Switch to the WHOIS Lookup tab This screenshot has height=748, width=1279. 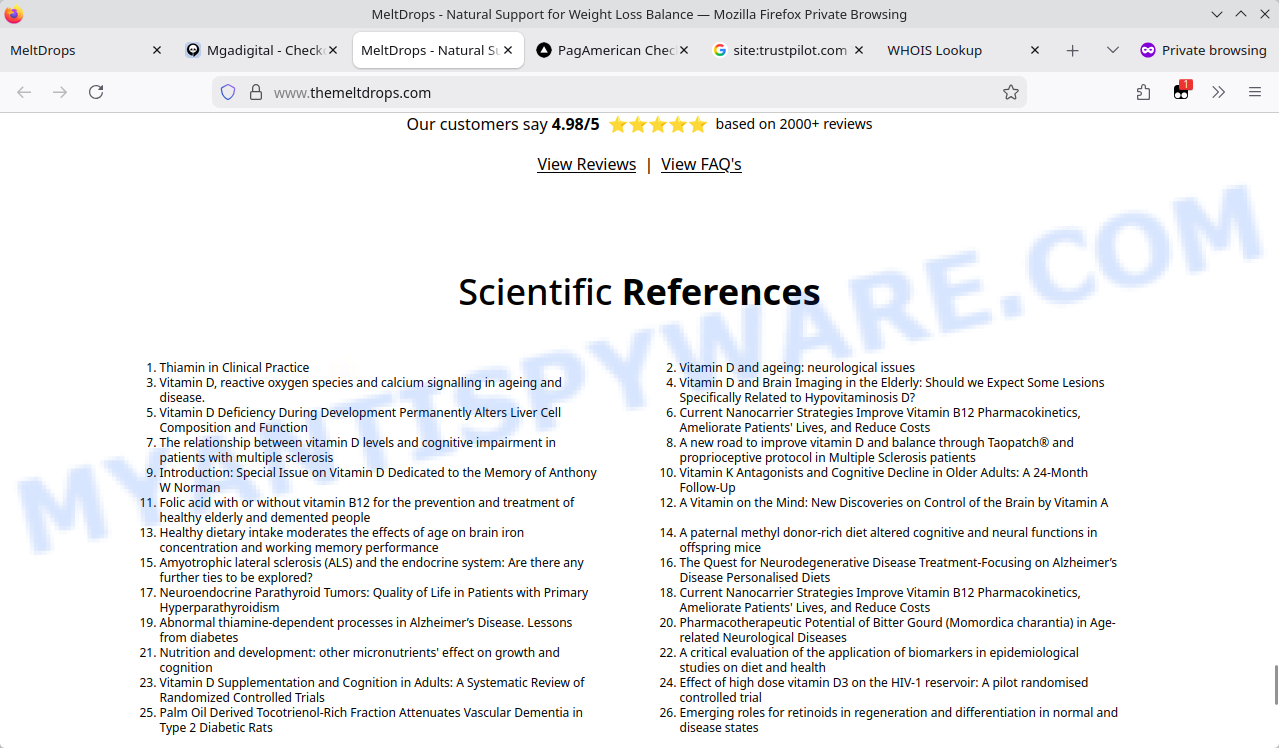tap(934, 50)
